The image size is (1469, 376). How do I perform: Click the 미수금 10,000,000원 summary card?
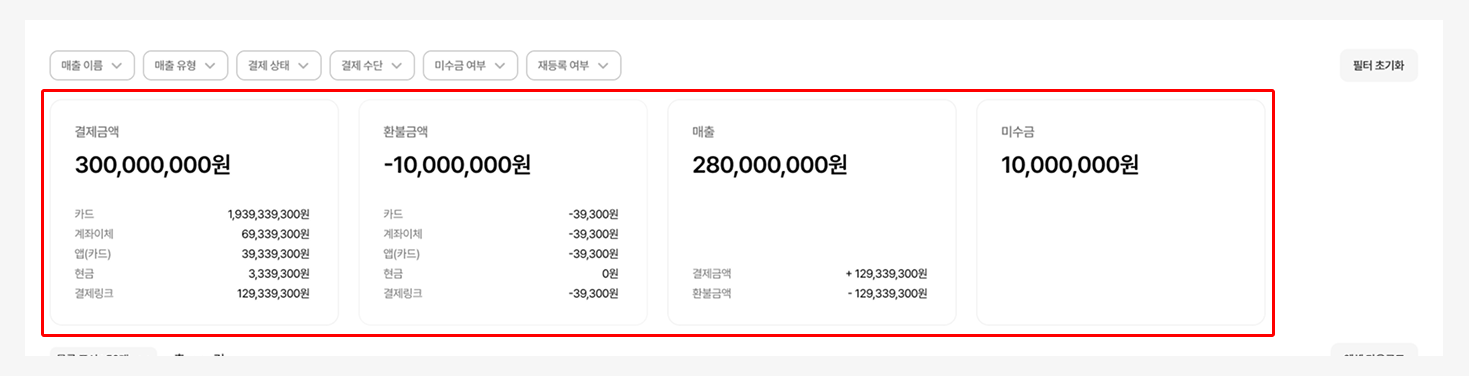1121,212
